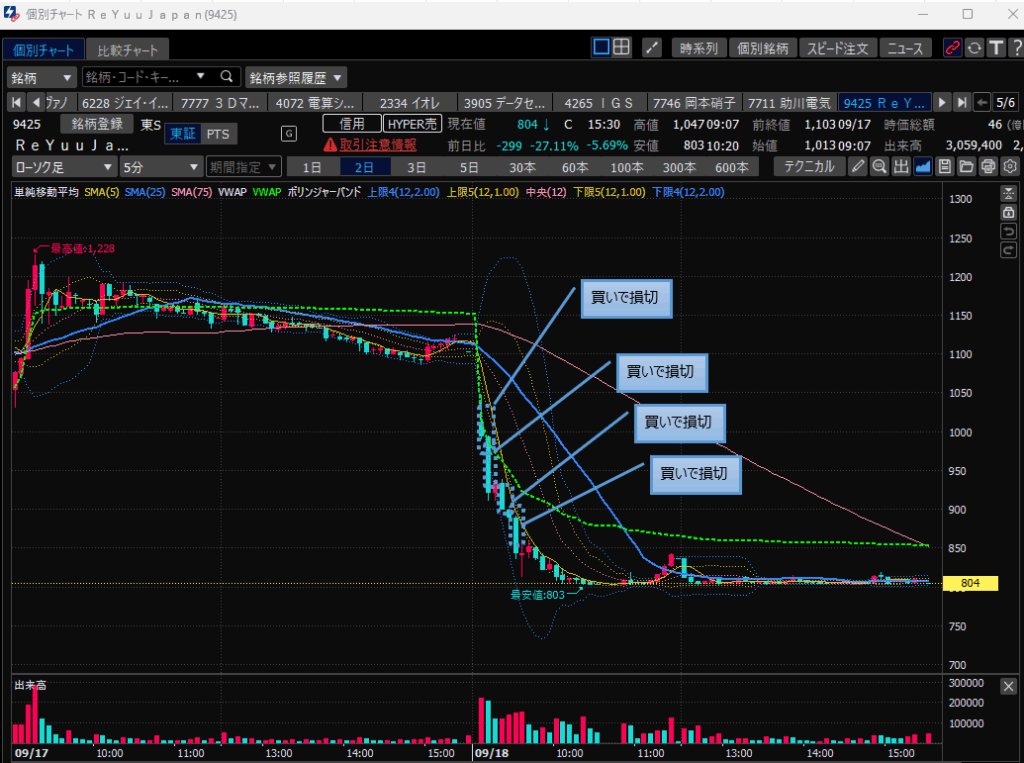Click the red link chain icon

952,48
